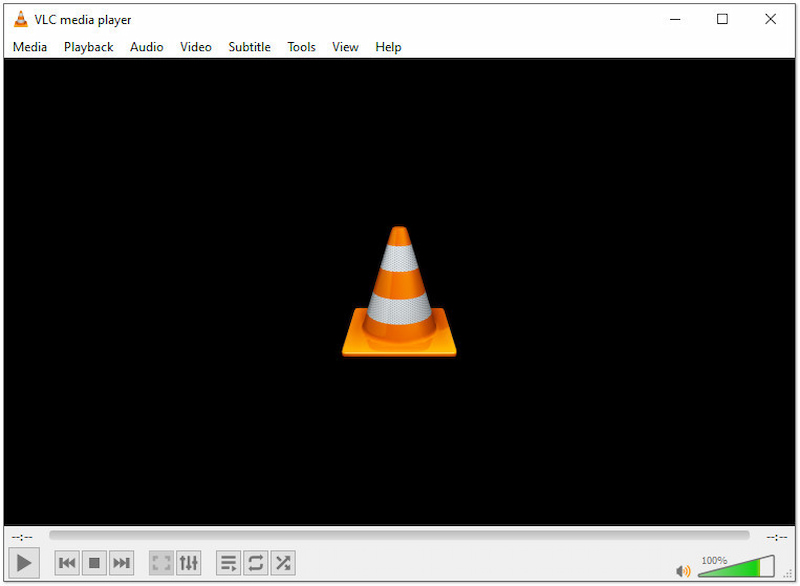Show the playlist view
800x586 pixels.
(228, 562)
